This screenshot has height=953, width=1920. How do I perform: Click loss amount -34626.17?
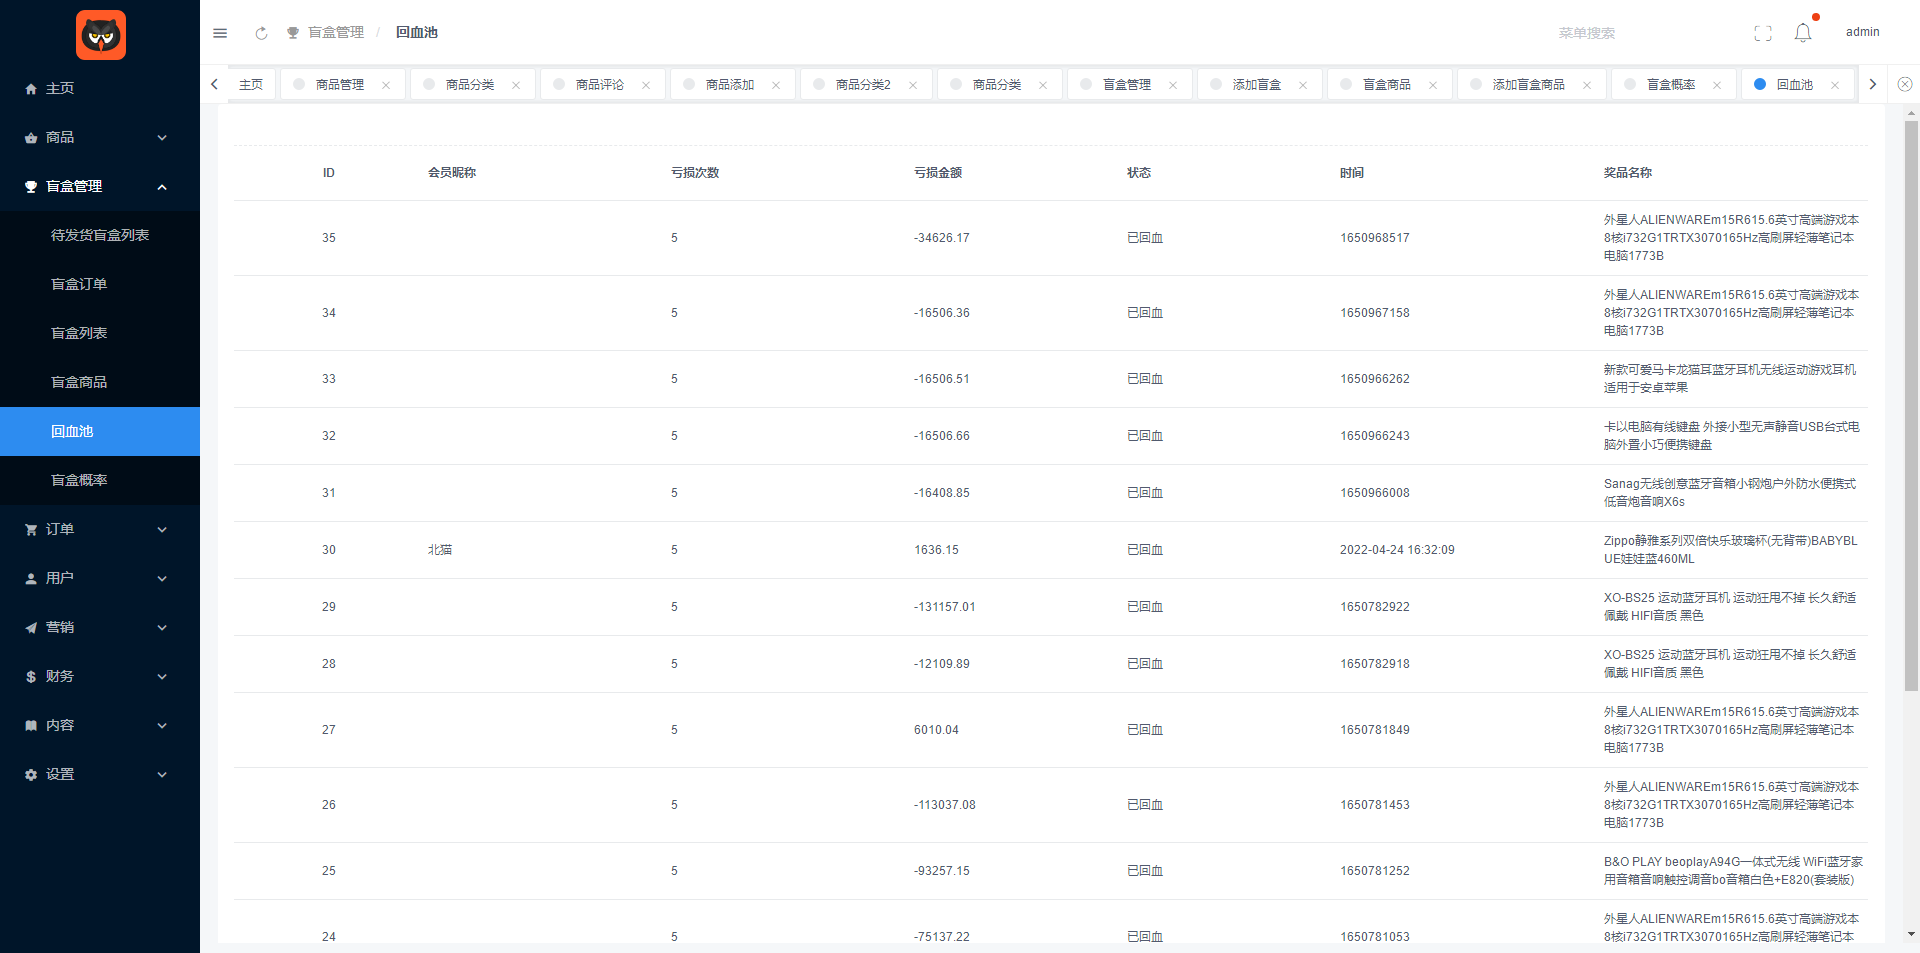tap(942, 238)
